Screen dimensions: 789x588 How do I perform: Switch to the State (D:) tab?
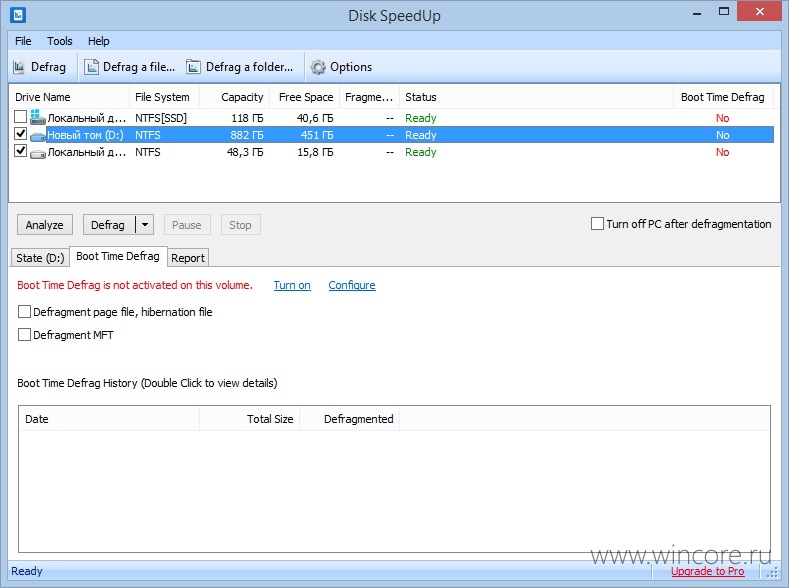[x=40, y=258]
